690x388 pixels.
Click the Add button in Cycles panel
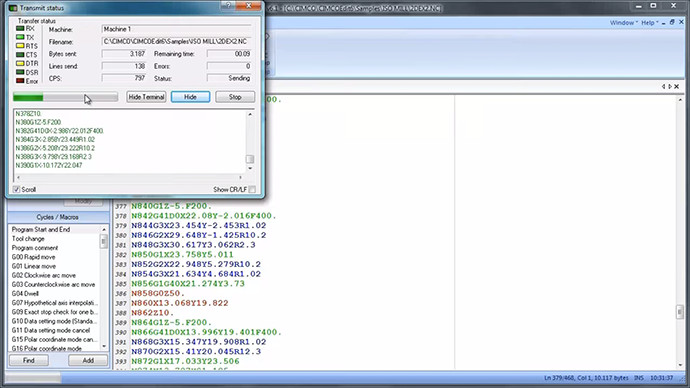[88, 360]
